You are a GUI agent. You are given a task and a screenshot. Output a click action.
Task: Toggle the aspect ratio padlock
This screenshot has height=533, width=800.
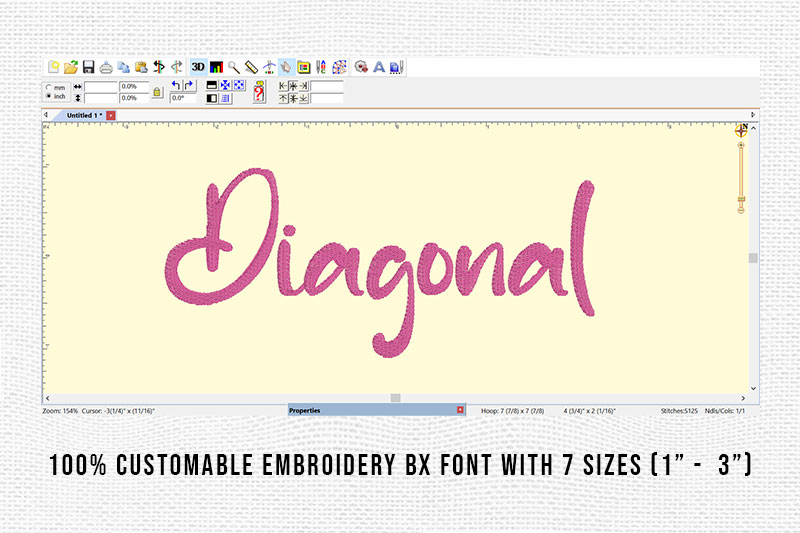coord(157,92)
